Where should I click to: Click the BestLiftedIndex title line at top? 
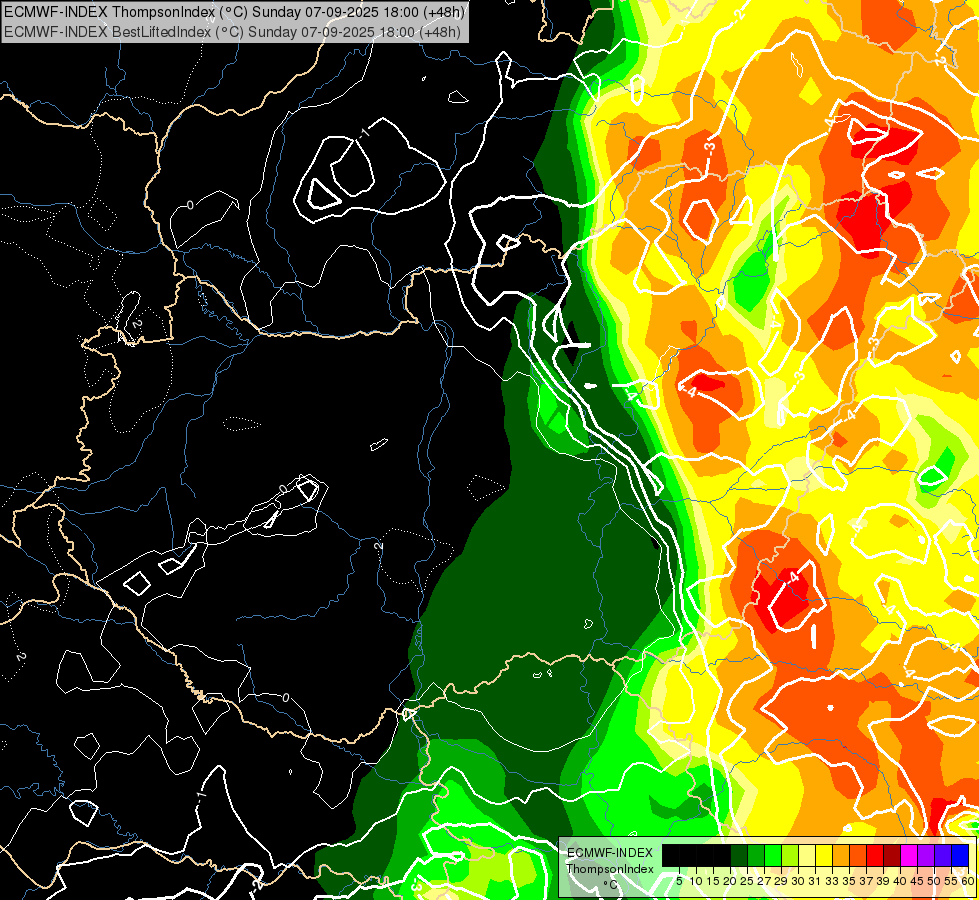[x=232, y=31]
